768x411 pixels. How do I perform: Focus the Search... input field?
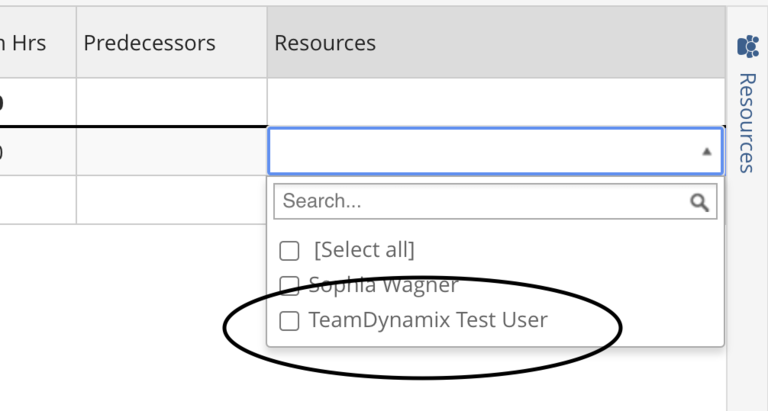coord(480,201)
